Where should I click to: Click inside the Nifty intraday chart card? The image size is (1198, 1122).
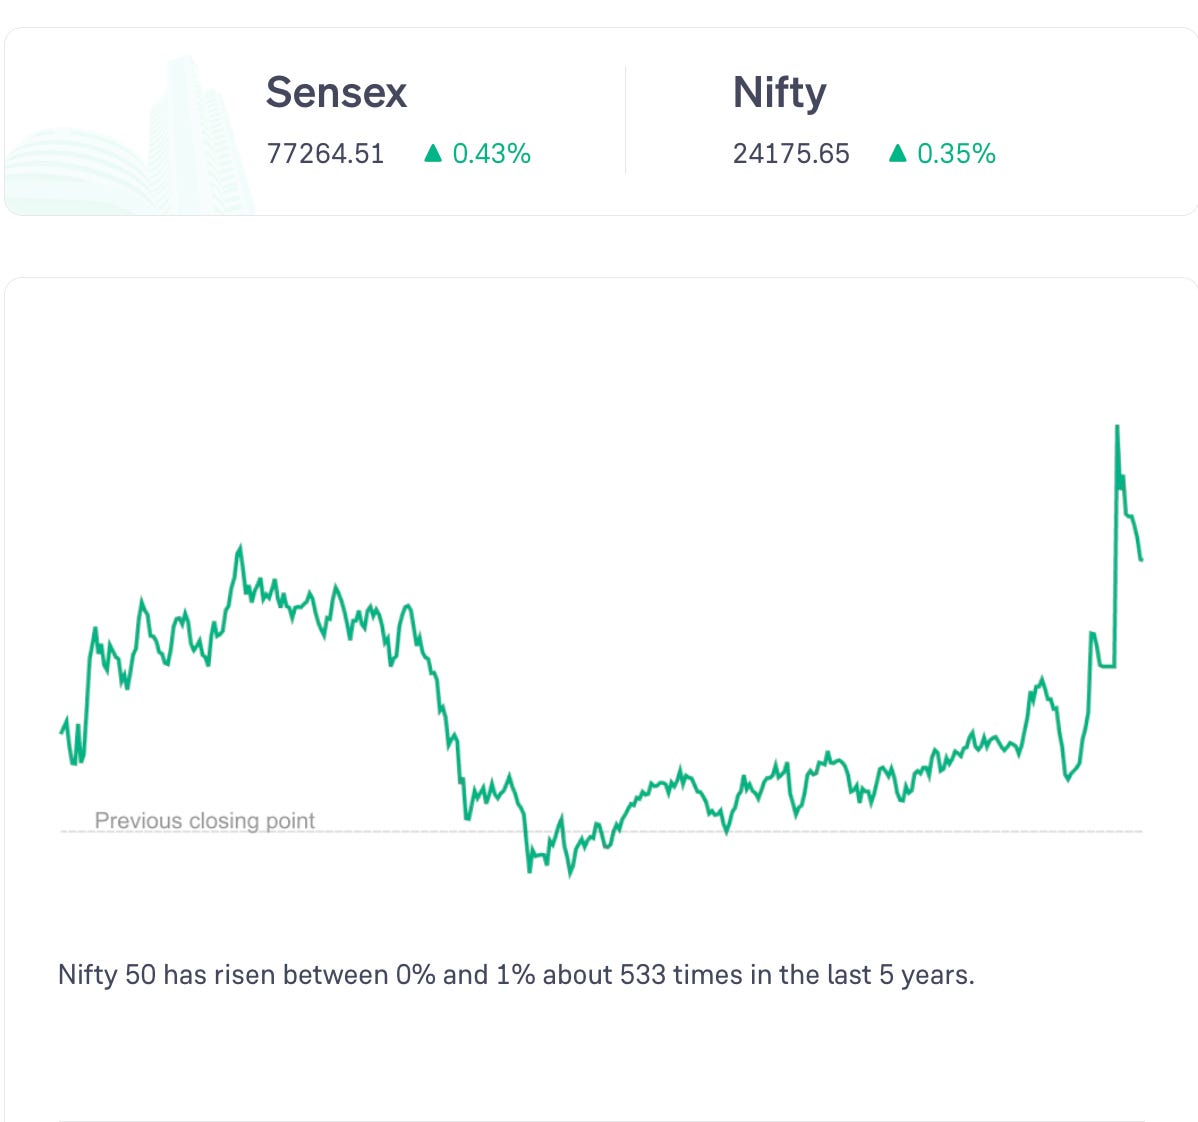pos(601,687)
